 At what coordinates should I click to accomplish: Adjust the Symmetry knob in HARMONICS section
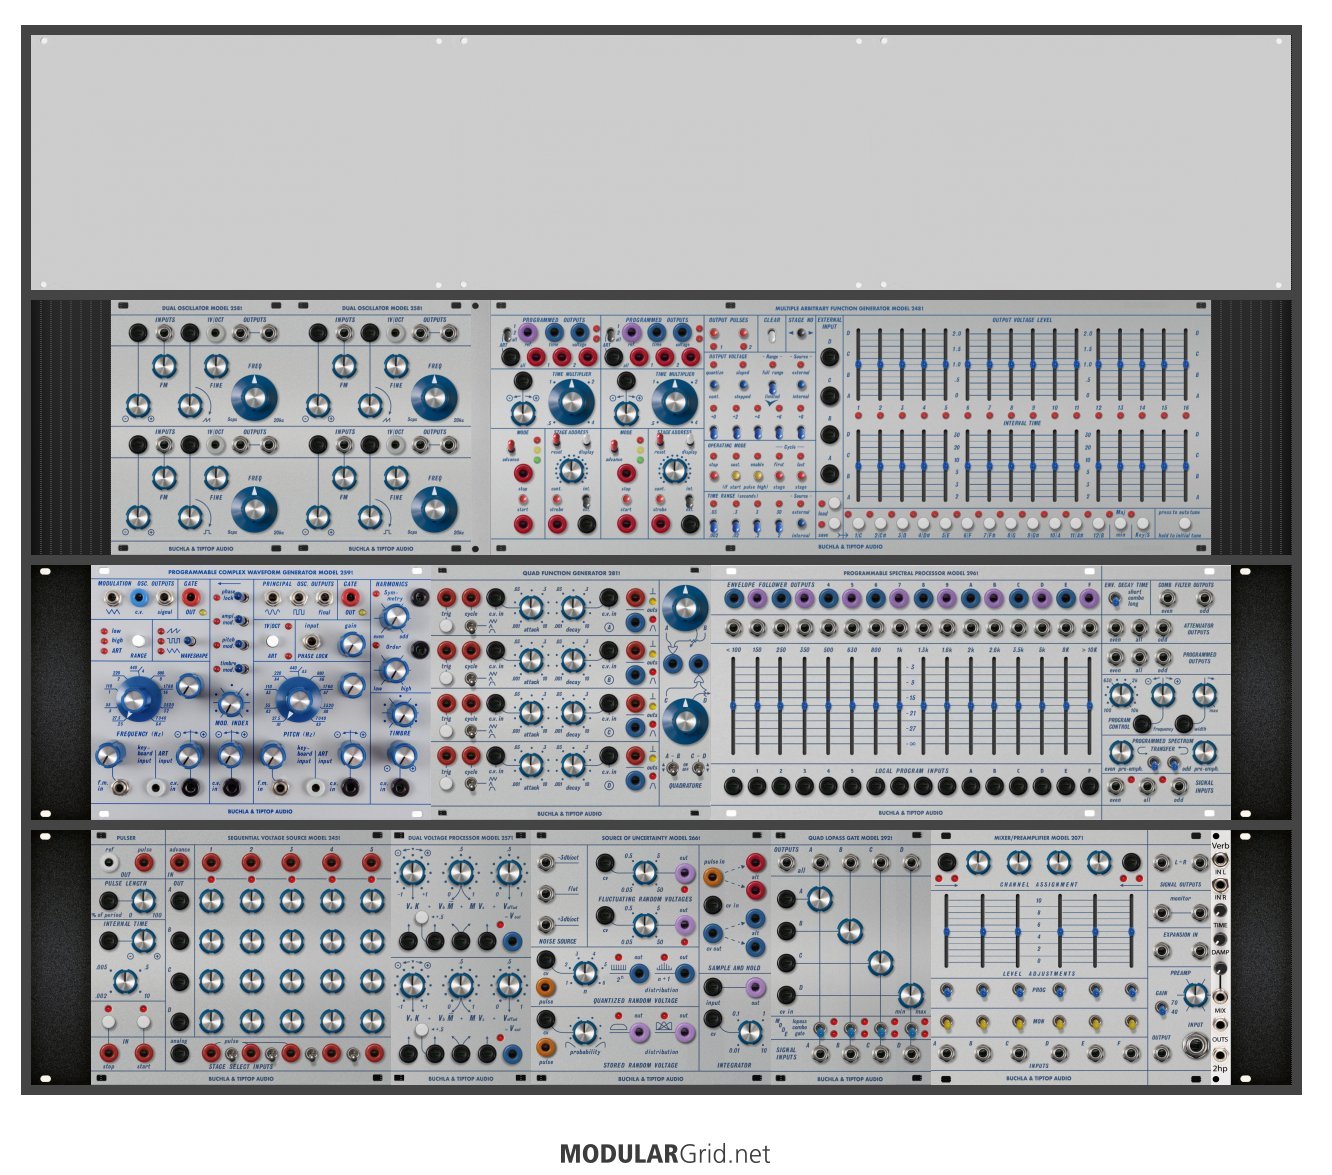click(394, 616)
